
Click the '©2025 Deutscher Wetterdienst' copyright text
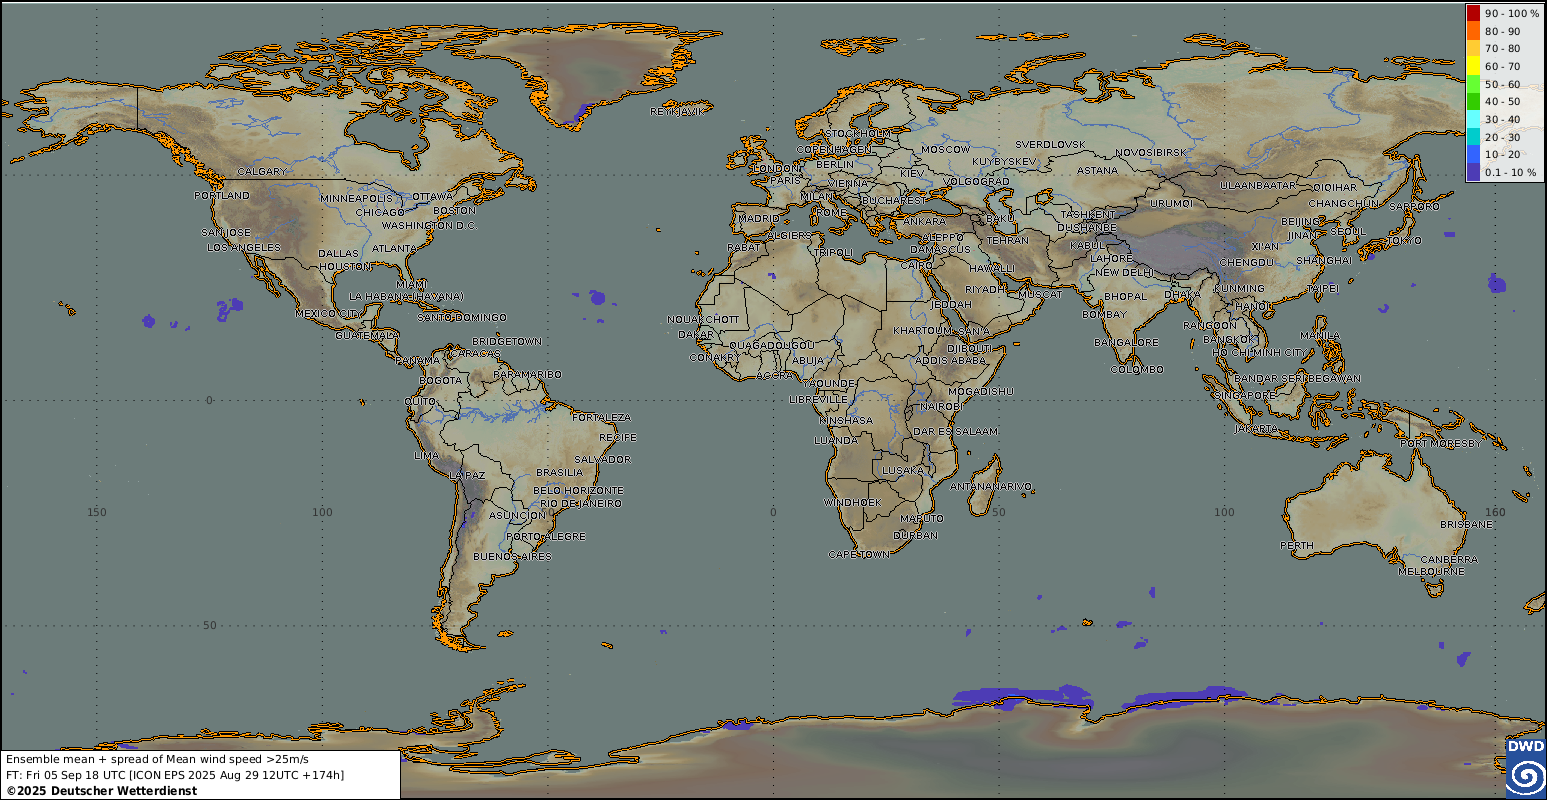pos(101,791)
